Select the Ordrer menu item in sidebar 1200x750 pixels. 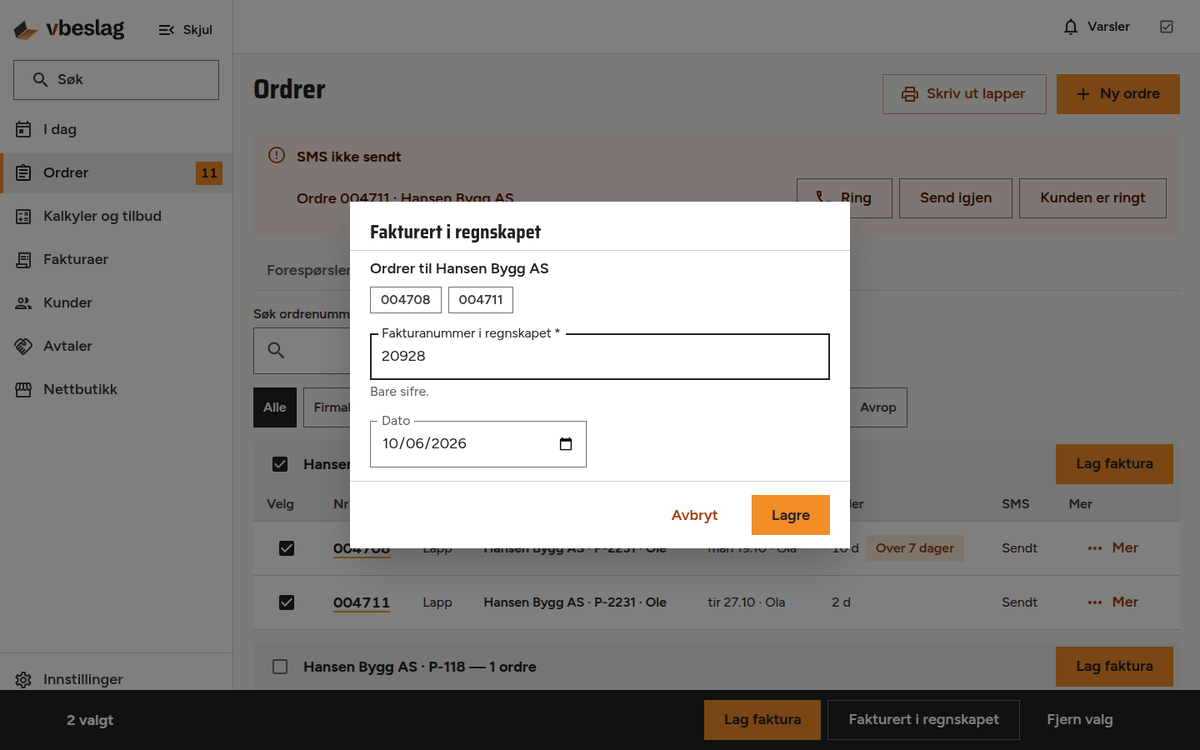116,173
